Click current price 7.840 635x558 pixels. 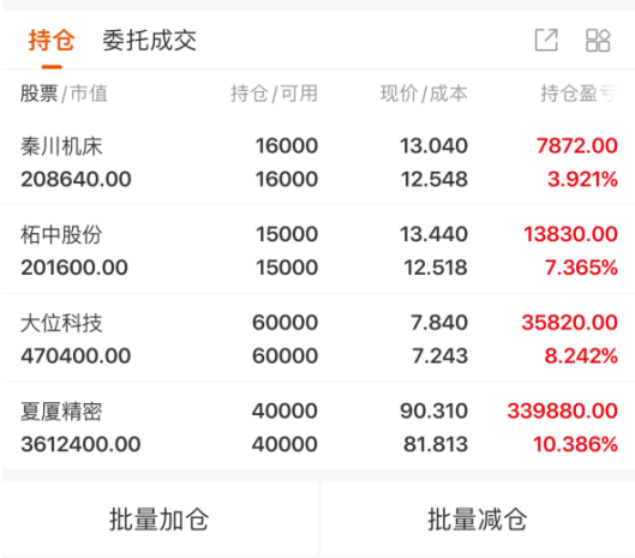(439, 322)
